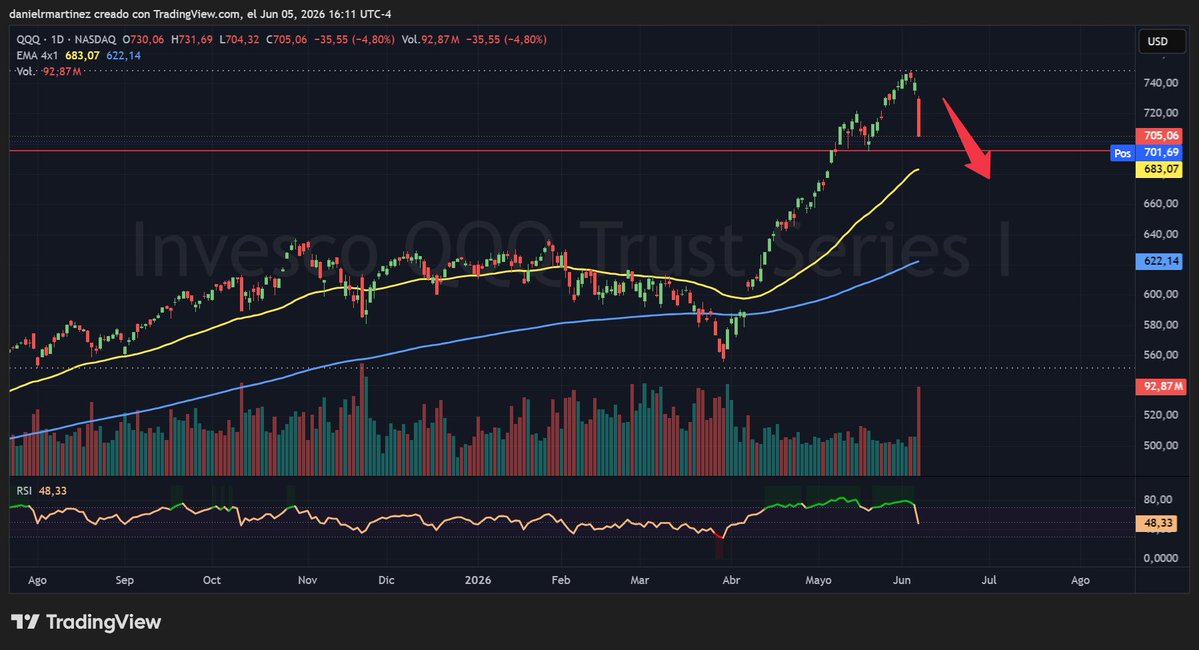Click the Nov label on time axis
The height and width of the screenshot is (650, 1199).
pyautogui.click(x=307, y=580)
